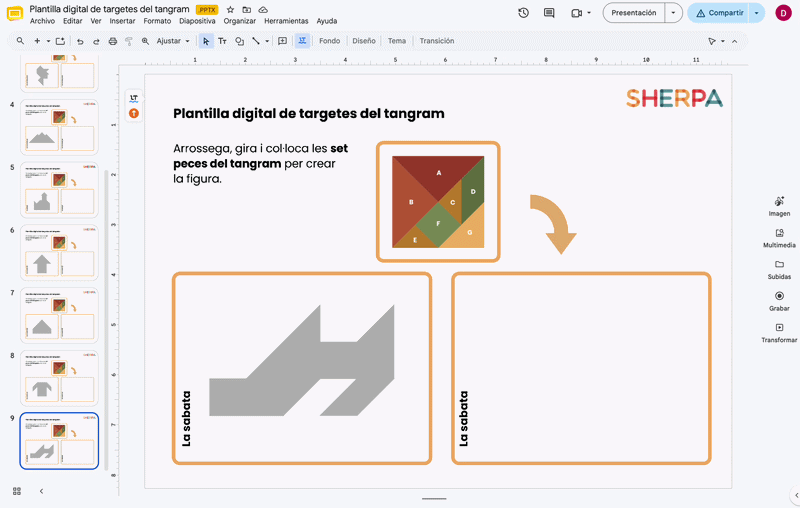Click the Presentación button
The width and height of the screenshot is (800, 508).
click(x=634, y=13)
